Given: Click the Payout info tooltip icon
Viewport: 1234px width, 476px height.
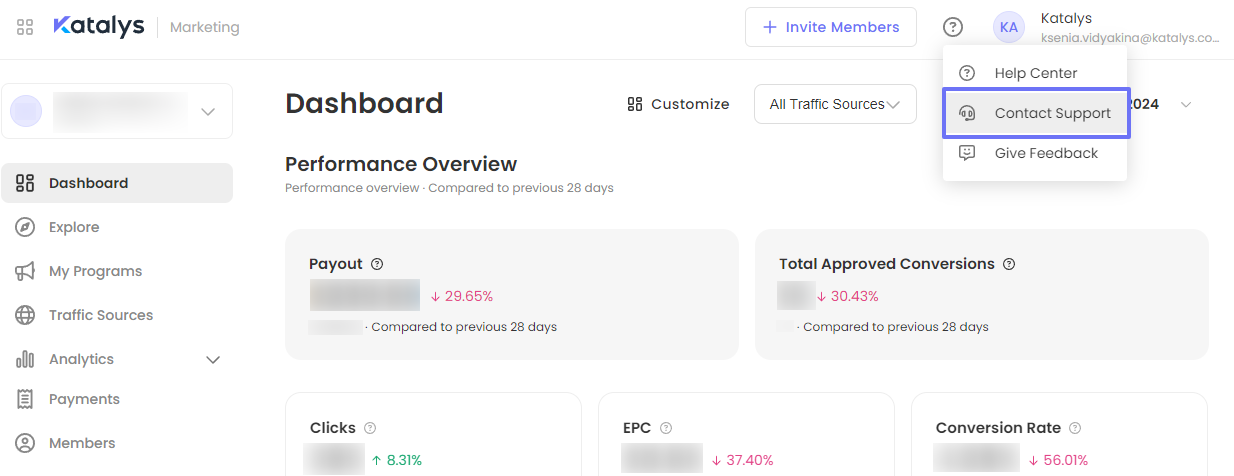Looking at the screenshot, I should click(377, 264).
